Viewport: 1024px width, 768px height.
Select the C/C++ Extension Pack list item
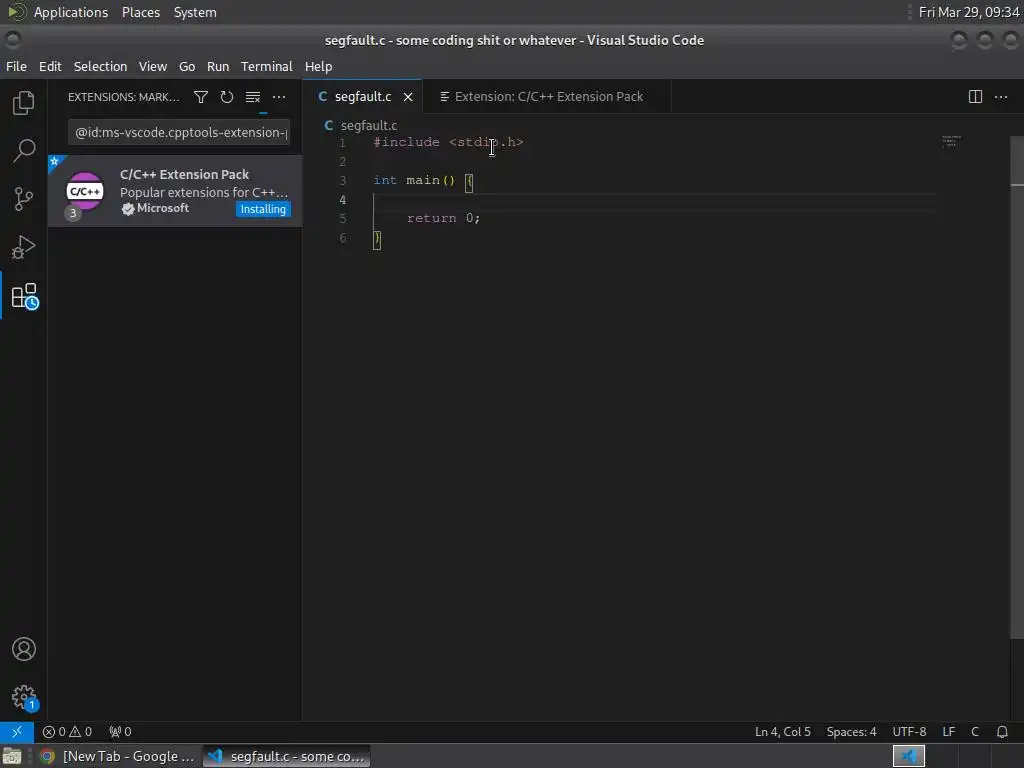(x=174, y=191)
